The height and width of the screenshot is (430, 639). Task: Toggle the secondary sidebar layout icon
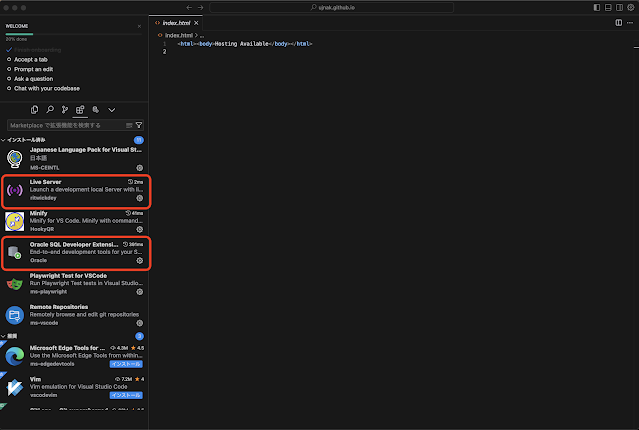[619, 7]
